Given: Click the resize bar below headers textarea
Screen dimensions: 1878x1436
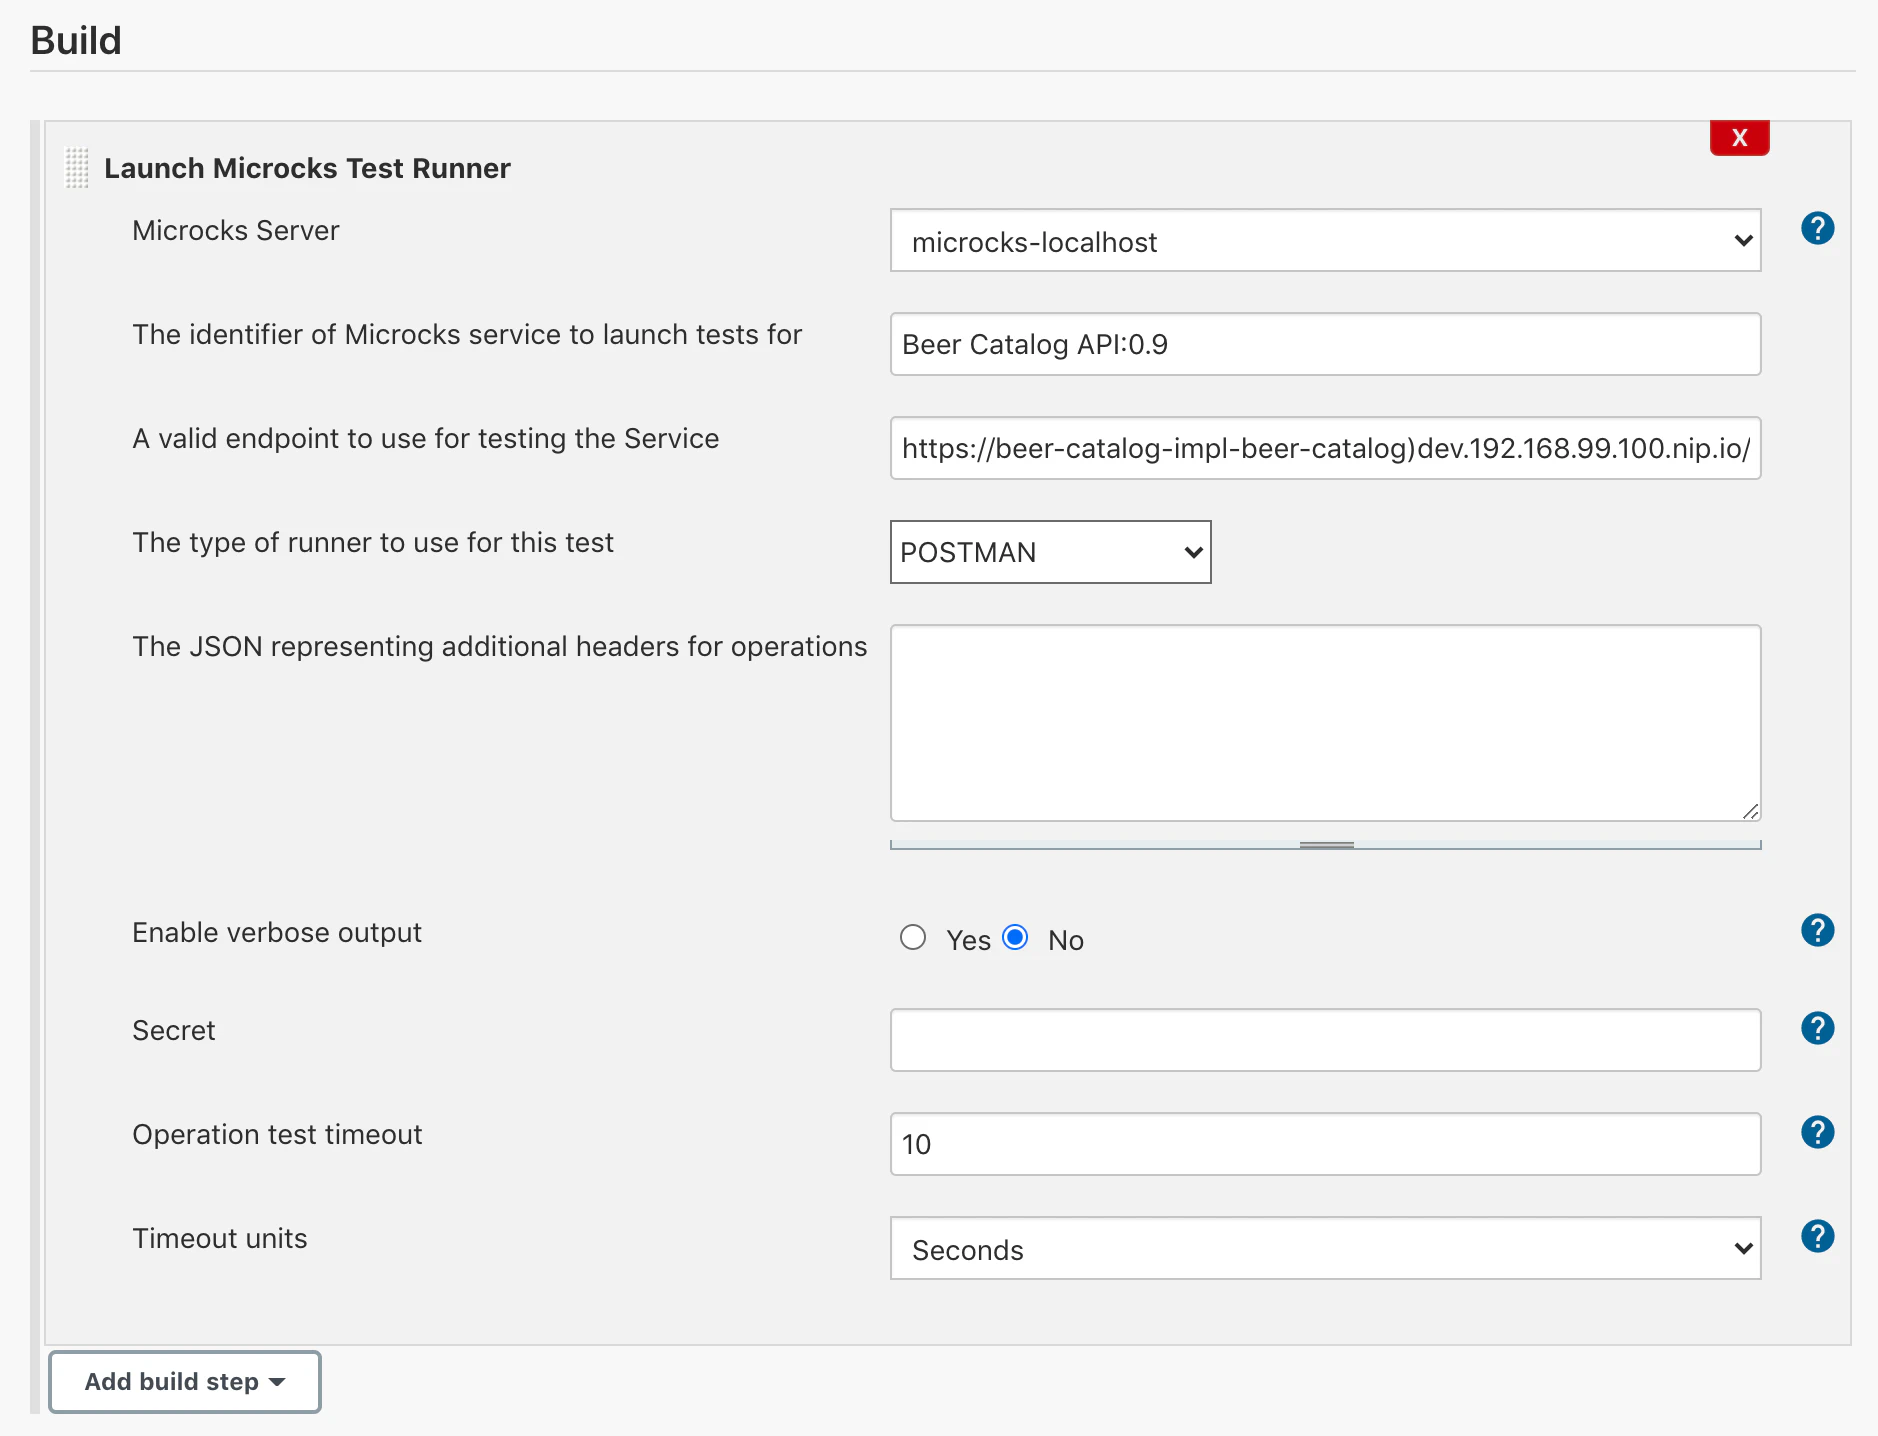Looking at the screenshot, I should [1326, 846].
